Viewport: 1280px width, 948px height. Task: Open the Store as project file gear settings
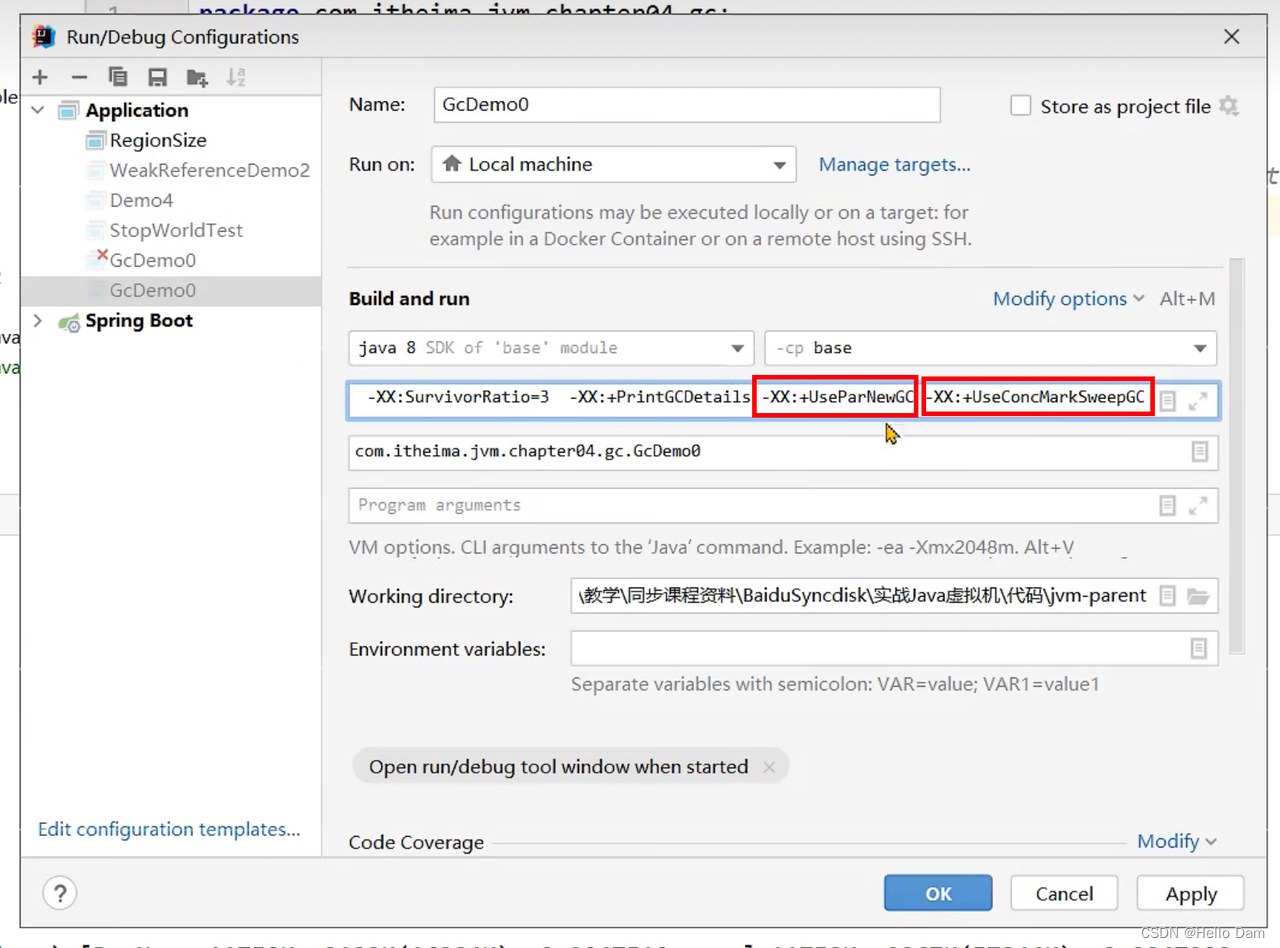pos(1229,106)
